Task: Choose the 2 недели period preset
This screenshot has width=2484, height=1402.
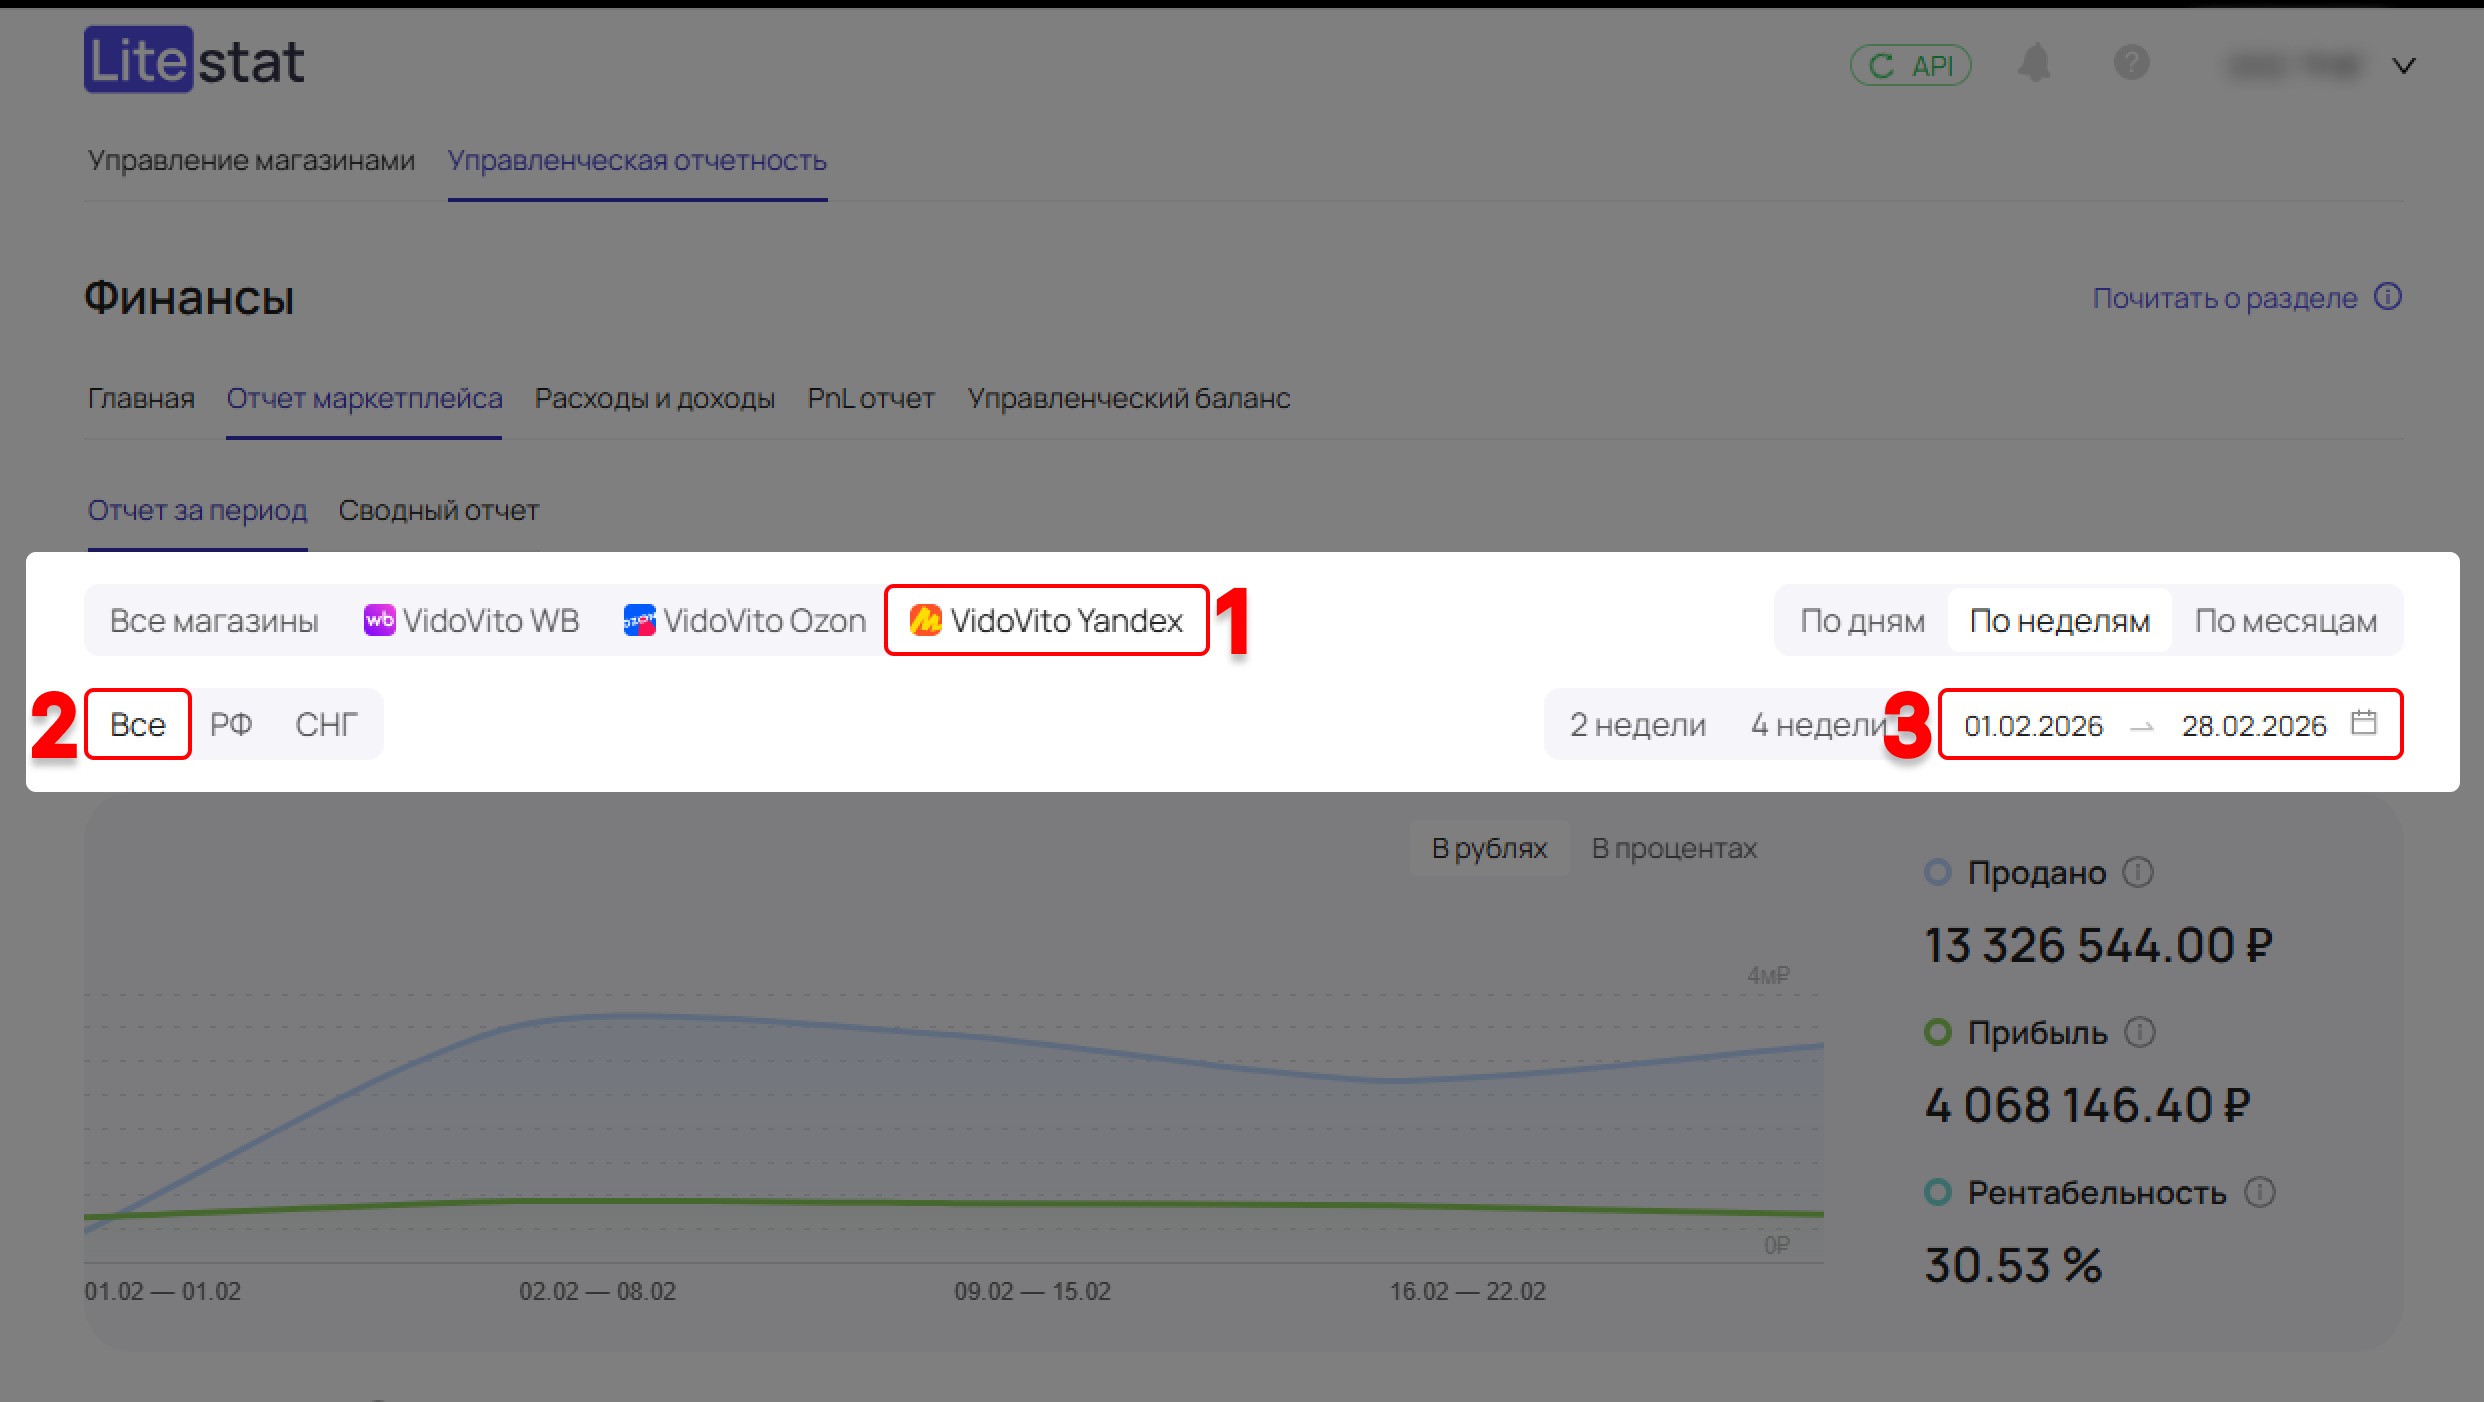Action: coord(1637,724)
